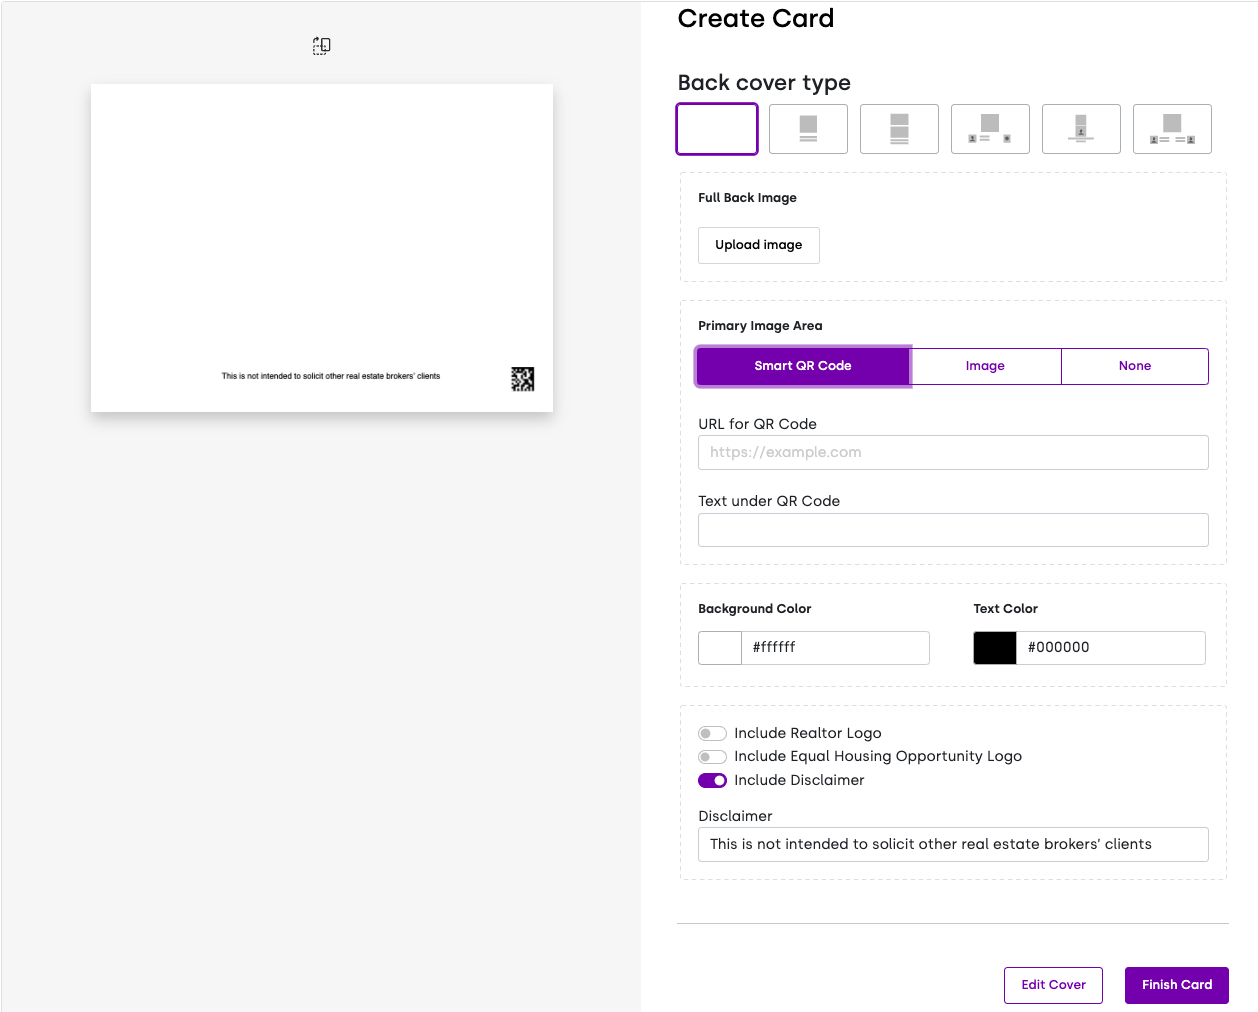Set Primary Image Area to None
Screen dimensions: 1258x1012
tap(1135, 366)
